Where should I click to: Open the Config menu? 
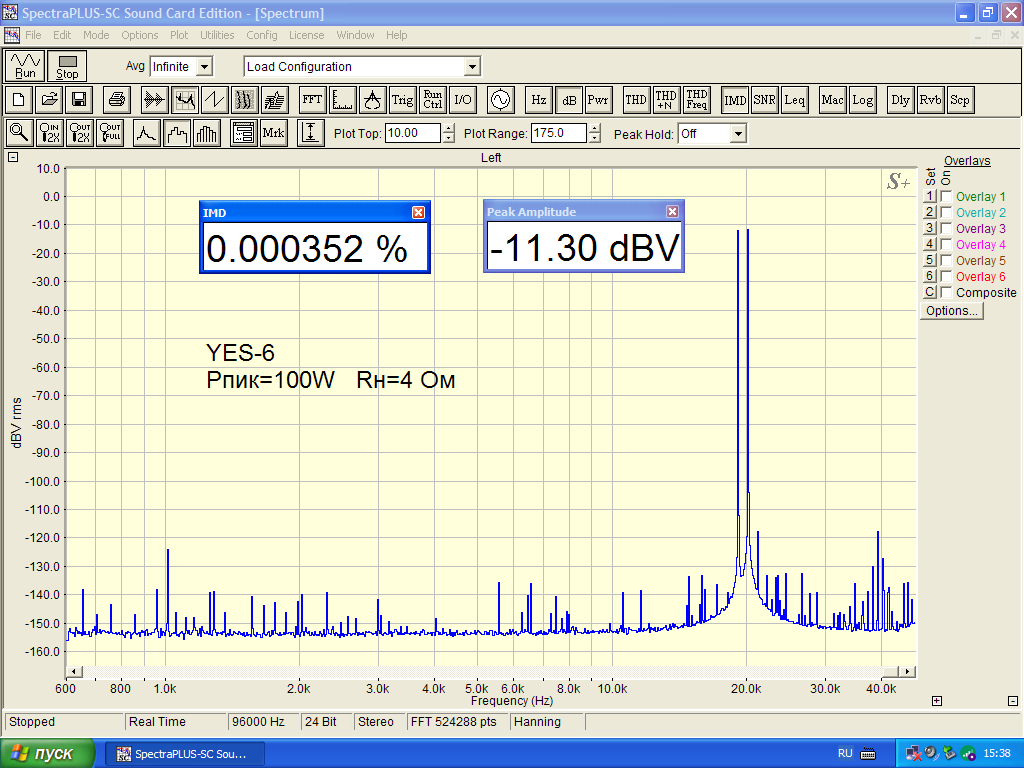click(262, 35)
